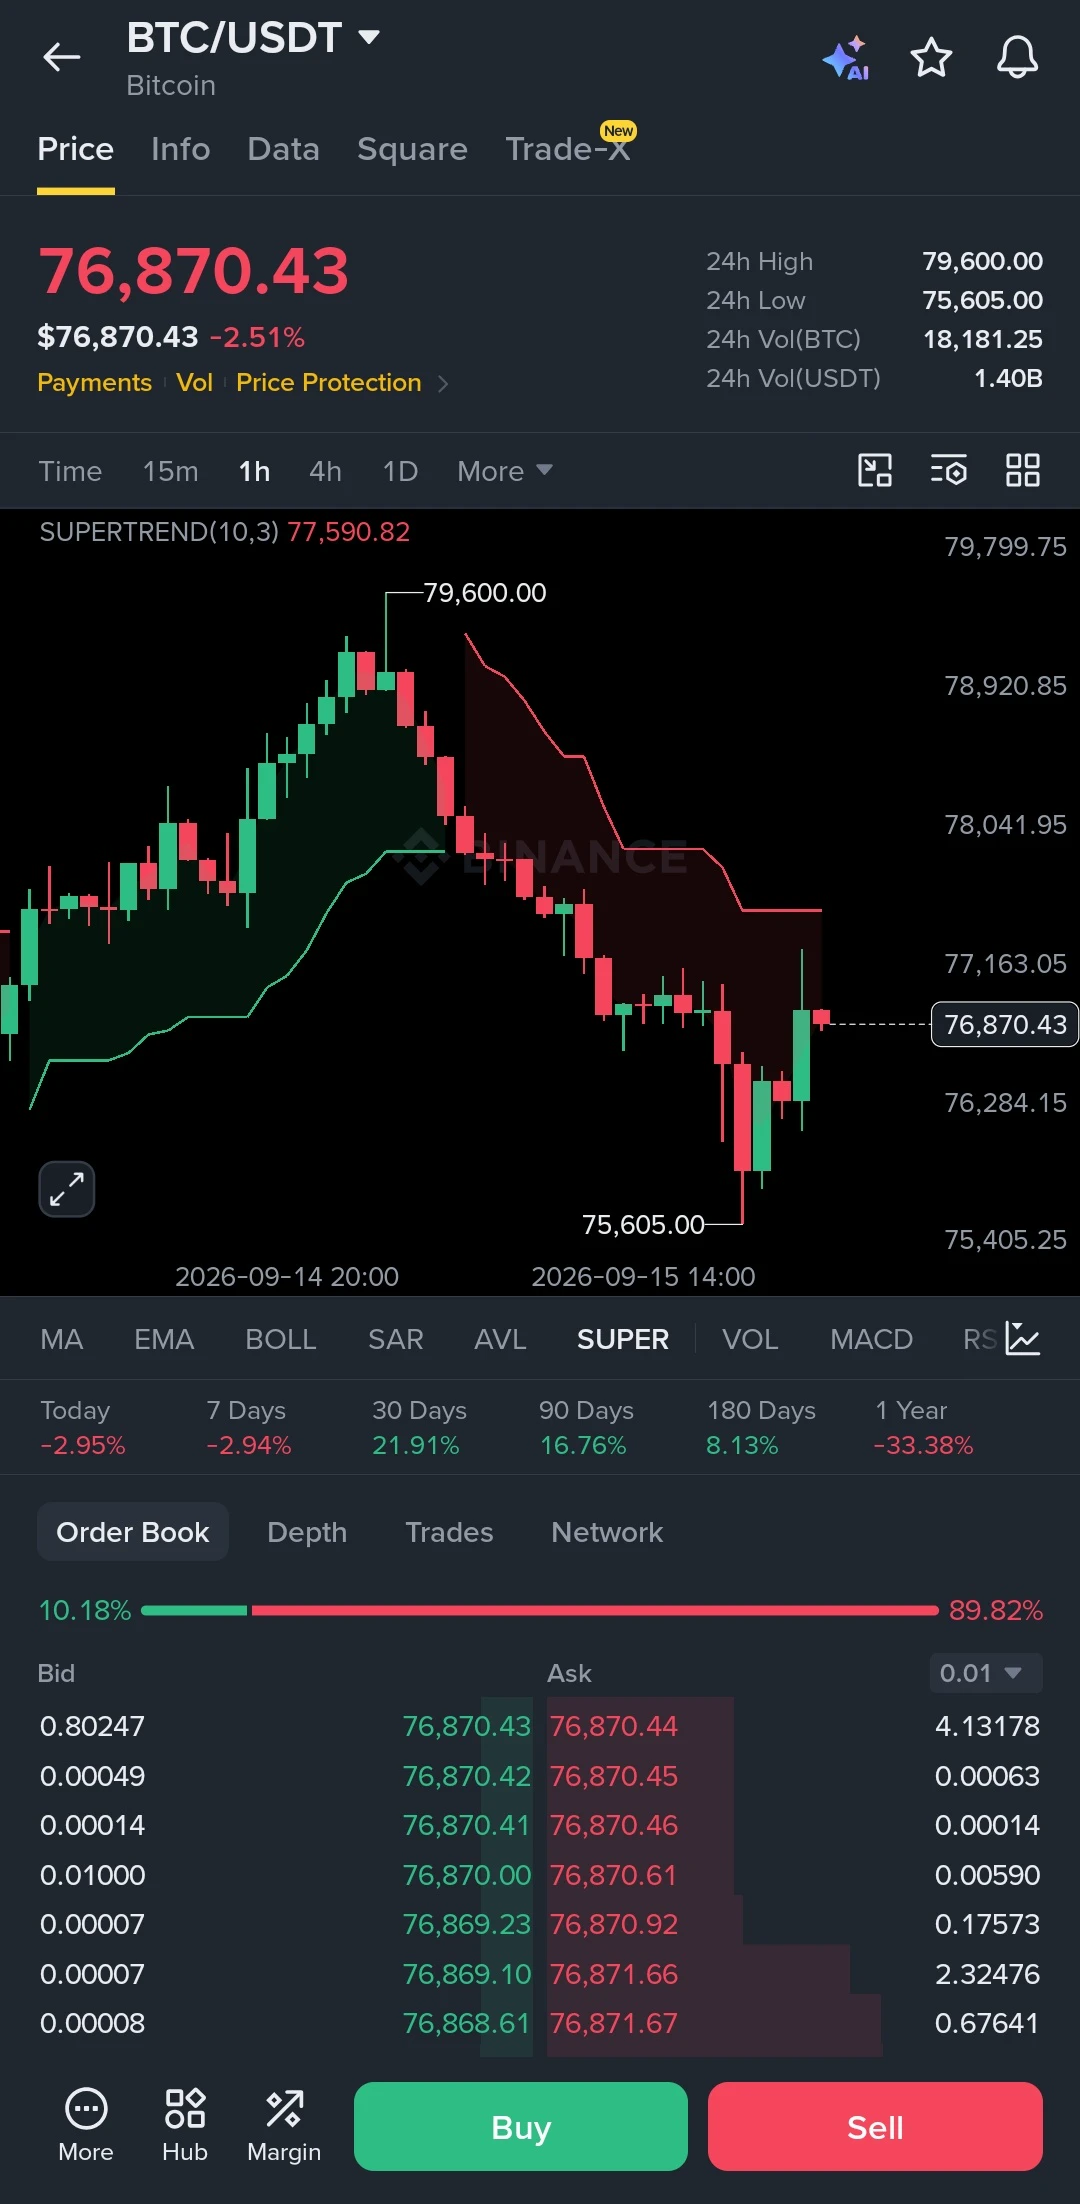Tap the red Sell button
Screen dimensions: 1080x2204
tap(875, 2126)
